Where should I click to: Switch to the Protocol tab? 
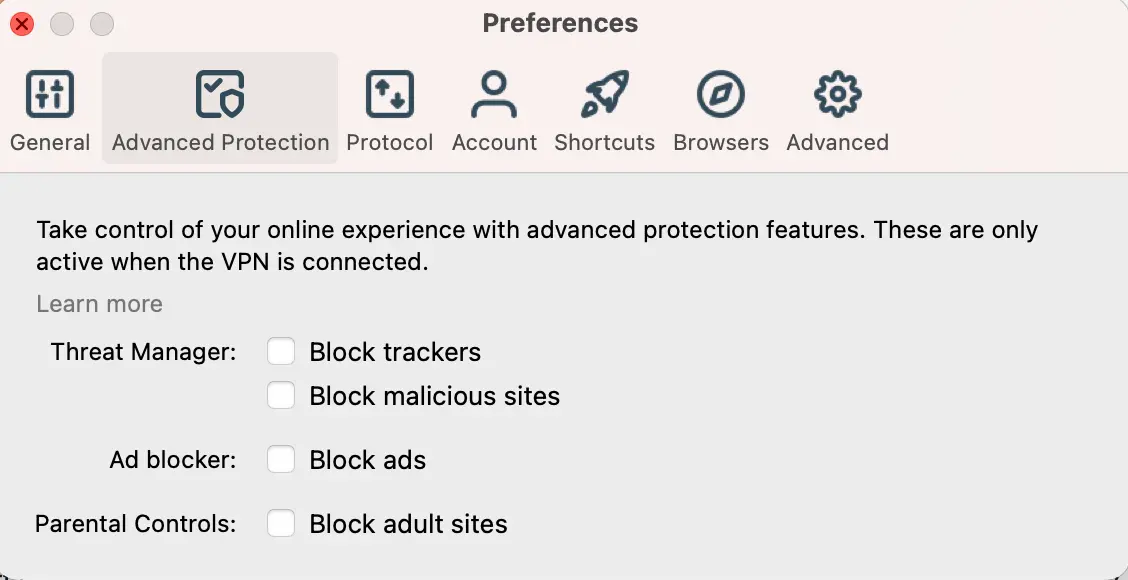click(x=389, y=110)
